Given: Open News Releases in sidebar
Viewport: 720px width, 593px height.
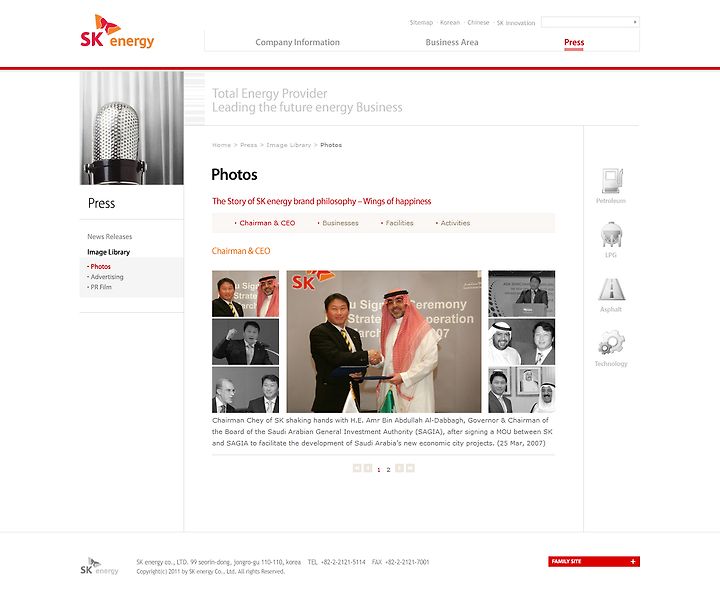Looking at the screenshot, I should coord(110,237).
